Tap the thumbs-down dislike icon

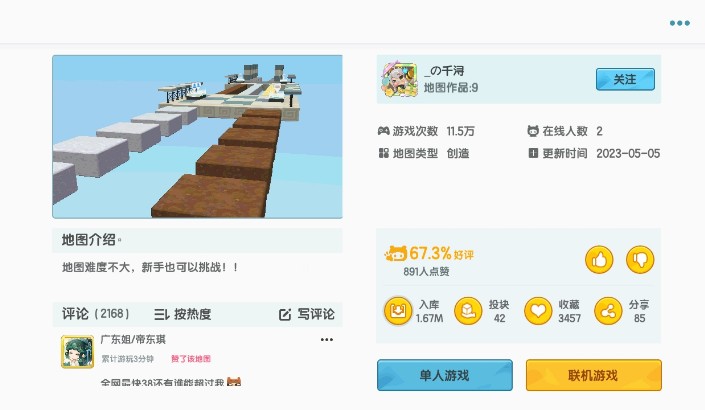coord(640,259)
